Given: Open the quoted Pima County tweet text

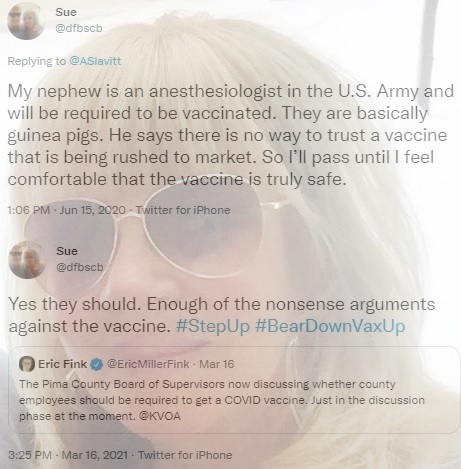Looking at the screenshot, I should pyautogui.click(x=222, y=400).
